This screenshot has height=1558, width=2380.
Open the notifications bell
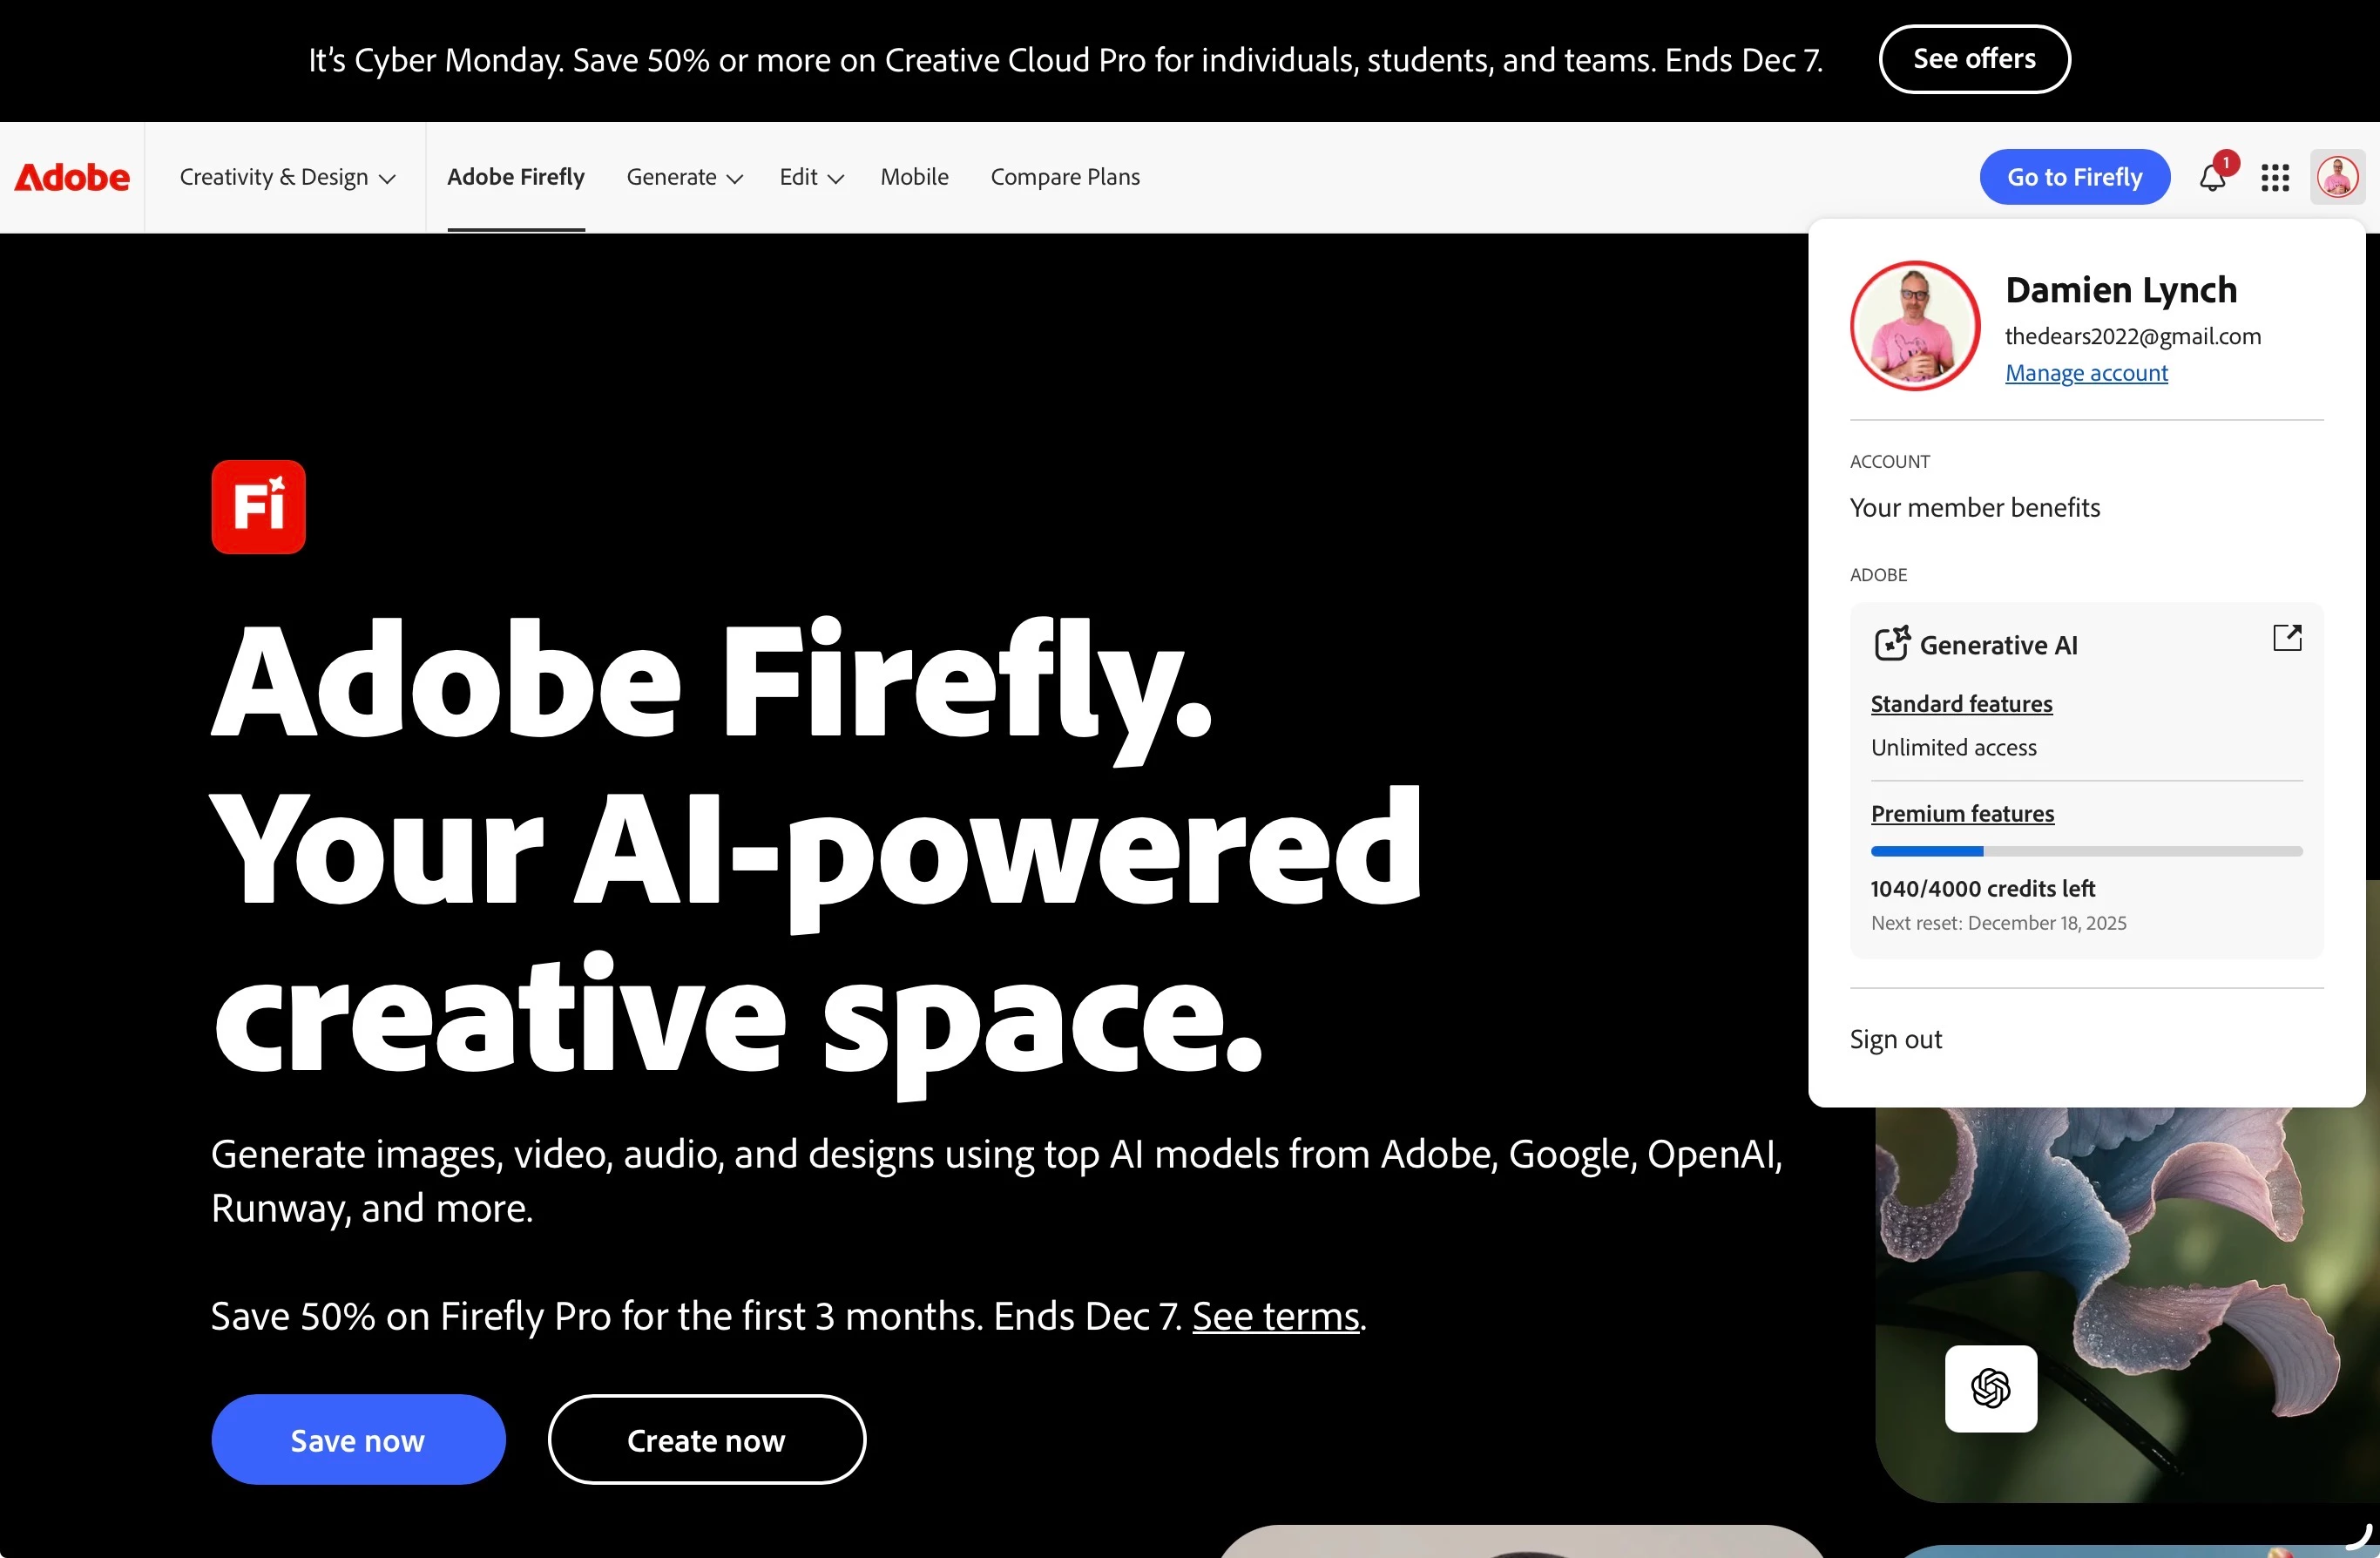click(x=2212, y=177)
